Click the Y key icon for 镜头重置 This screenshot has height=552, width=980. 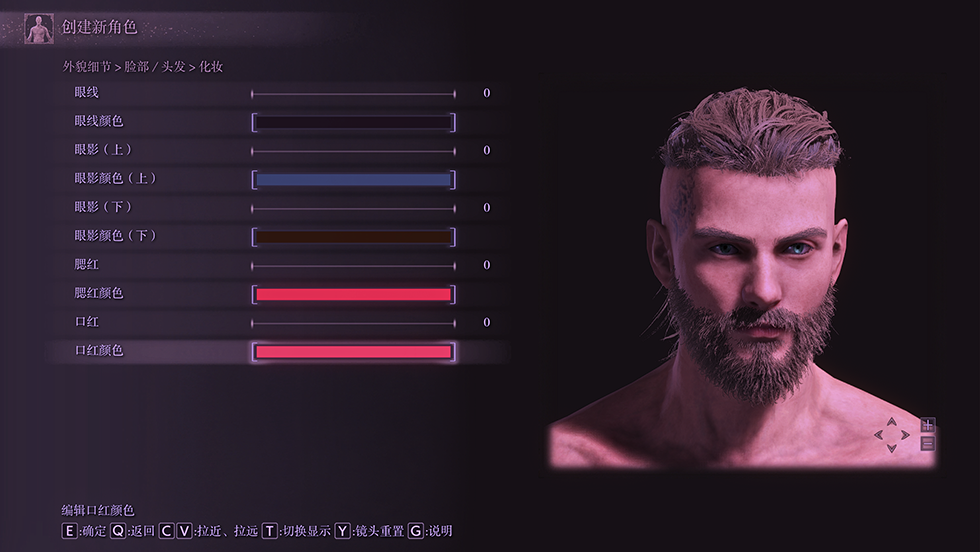342,531
